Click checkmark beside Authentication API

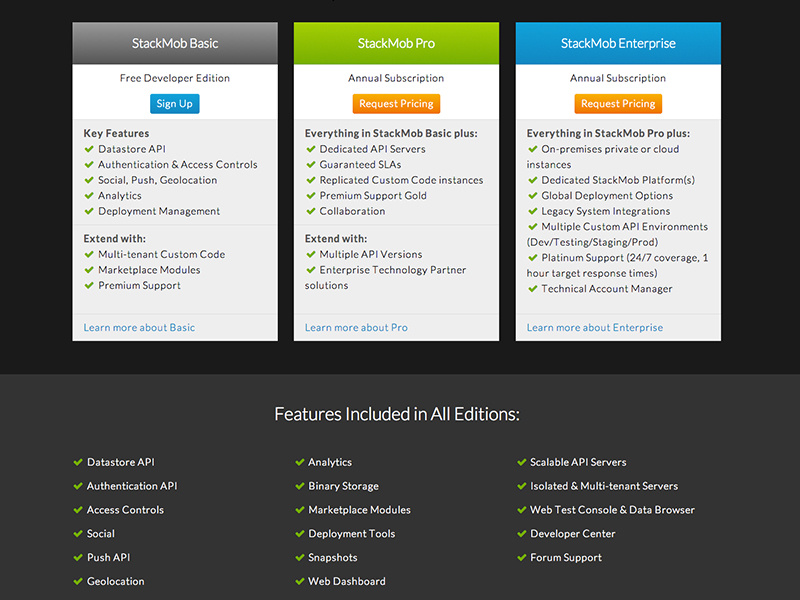tap(78, 486)
